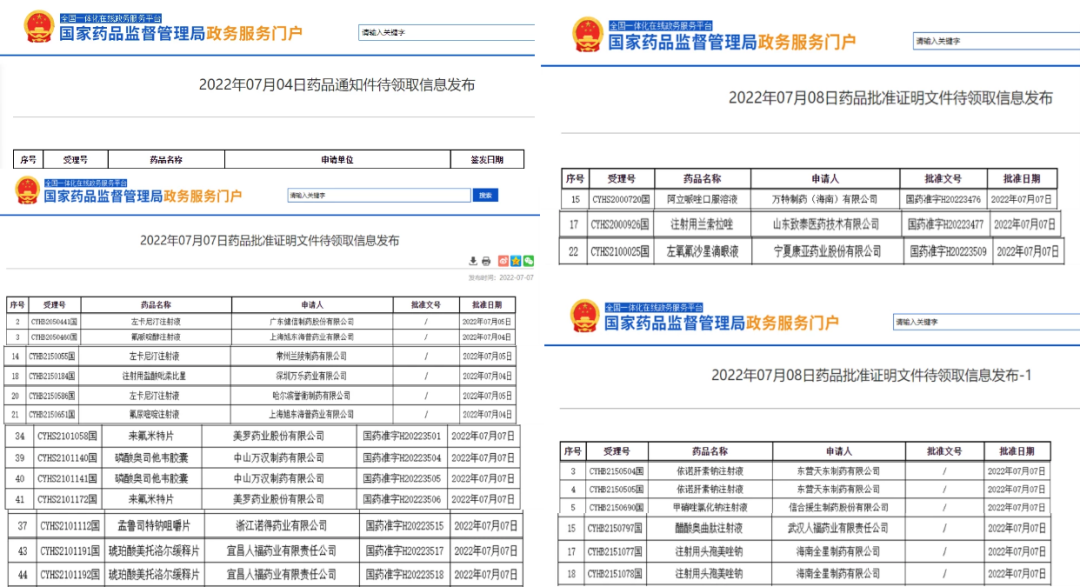
Task: Open the 2022年07月04日药品通知件 page title
Action: 337,84
